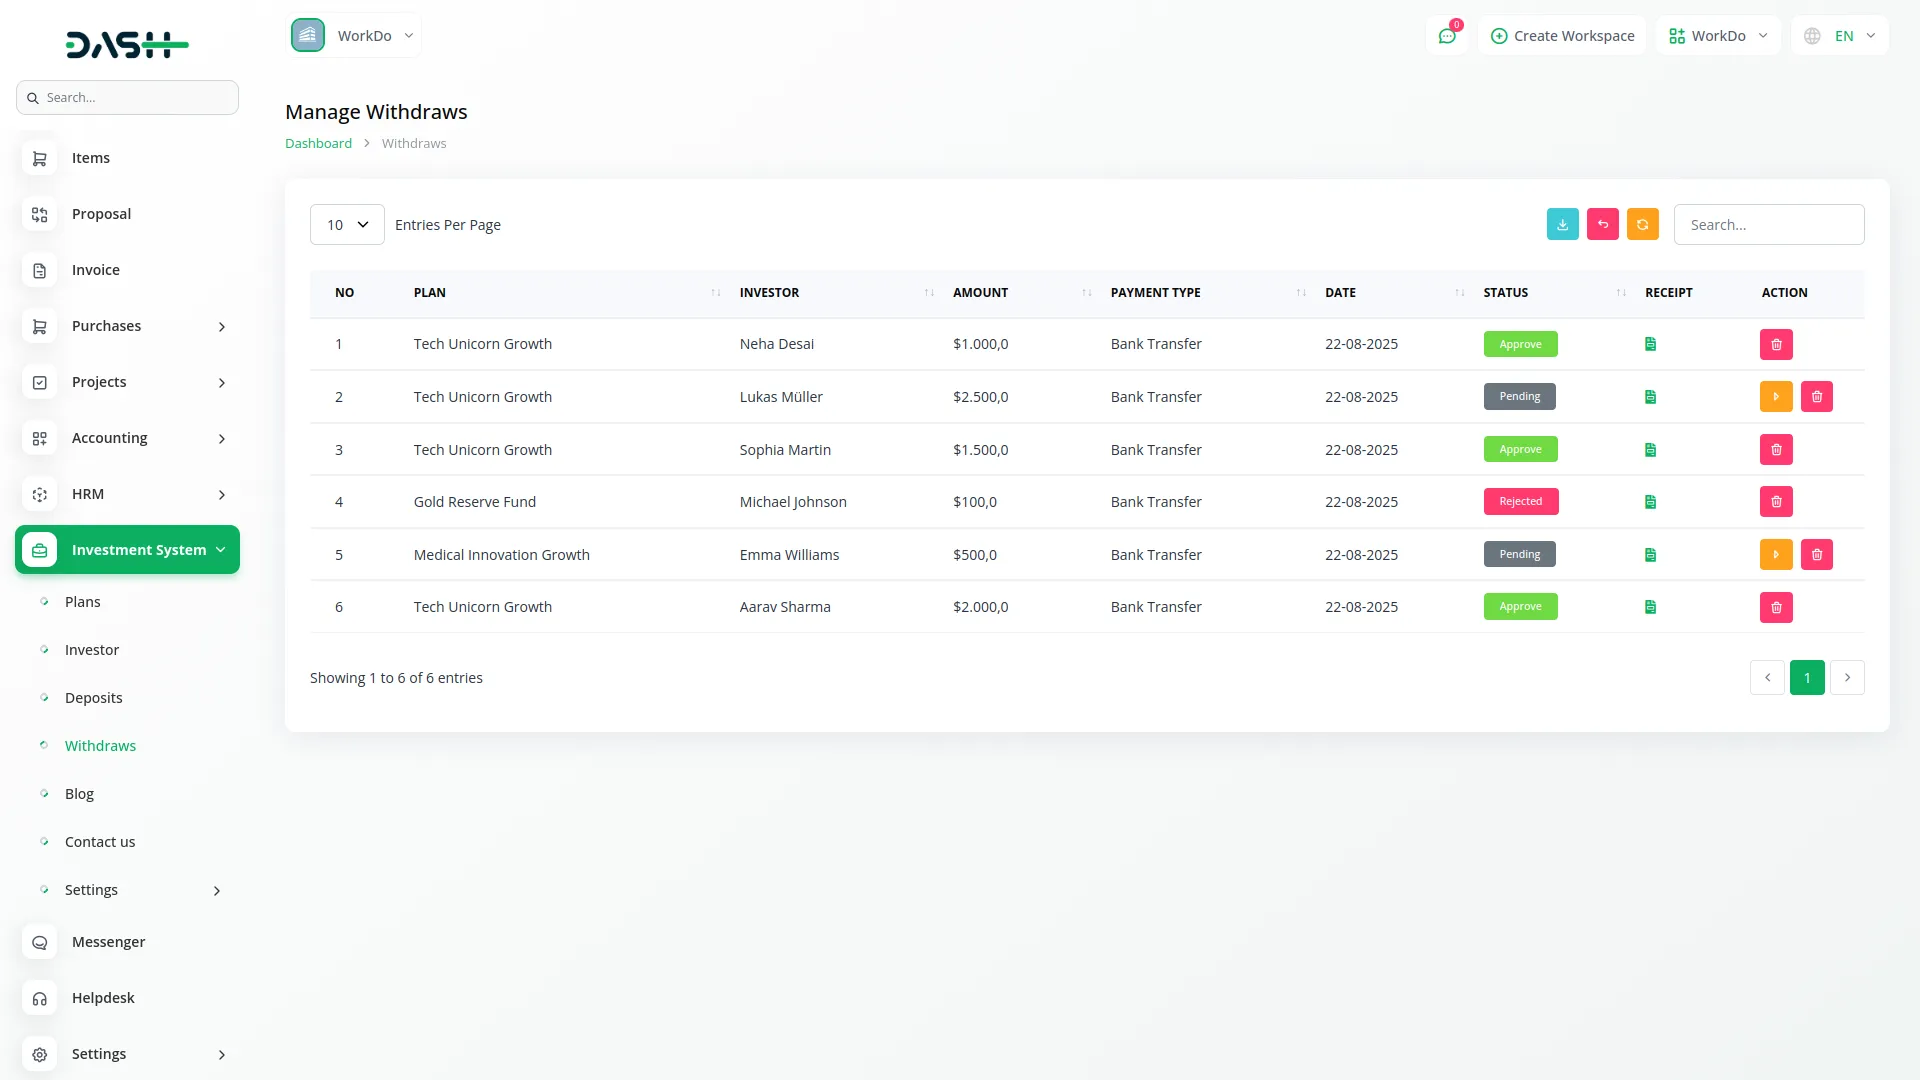This screenshot has height=1080, width=1920.
Task: Open receipt for Lukas Müller's withdraw
Action: 1650,397
